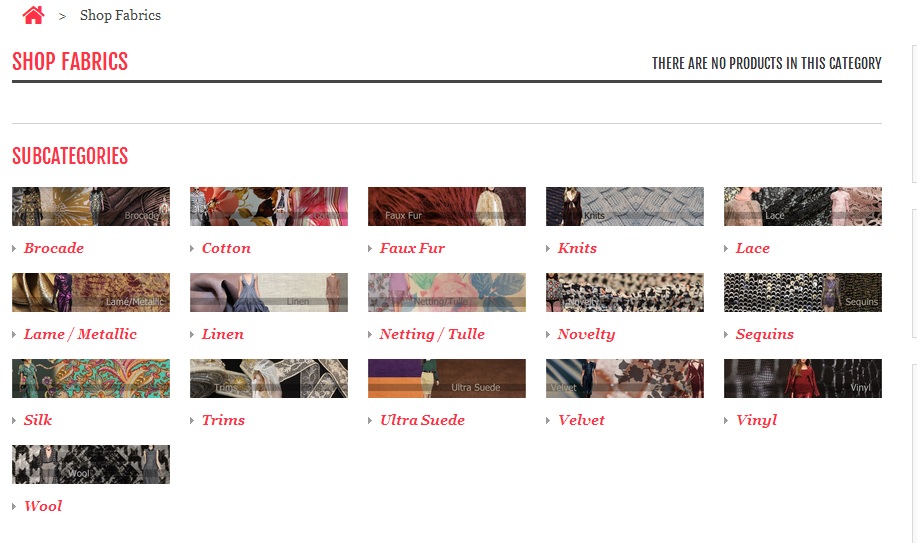Open the Trims ribbon thumbnail
Viewport: 917px width, 543px height.
(269, 379)
